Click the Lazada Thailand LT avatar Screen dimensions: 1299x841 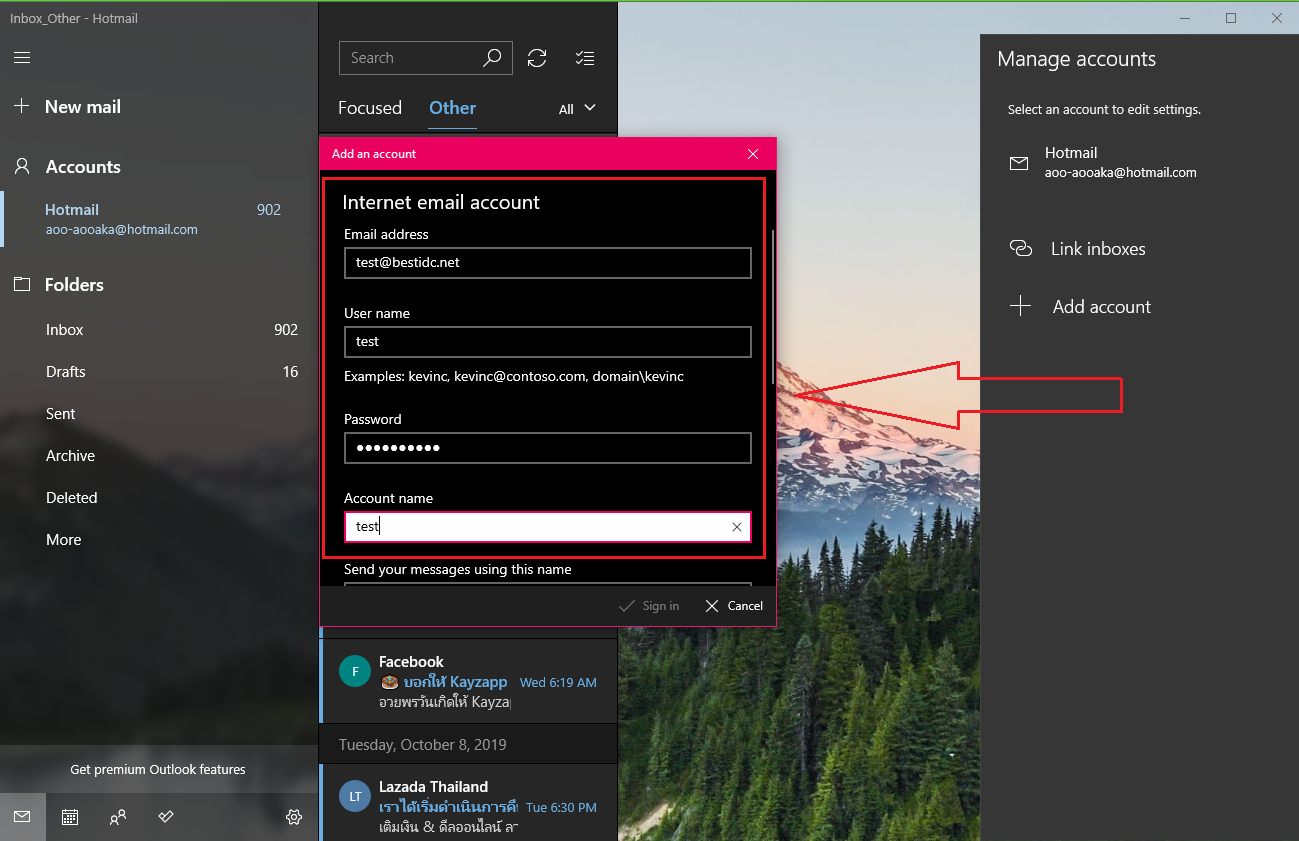click(x=355, y=797)
